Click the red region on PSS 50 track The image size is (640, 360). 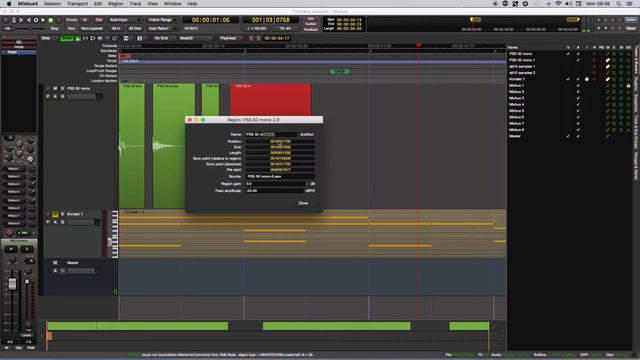[x=271, y=100]
